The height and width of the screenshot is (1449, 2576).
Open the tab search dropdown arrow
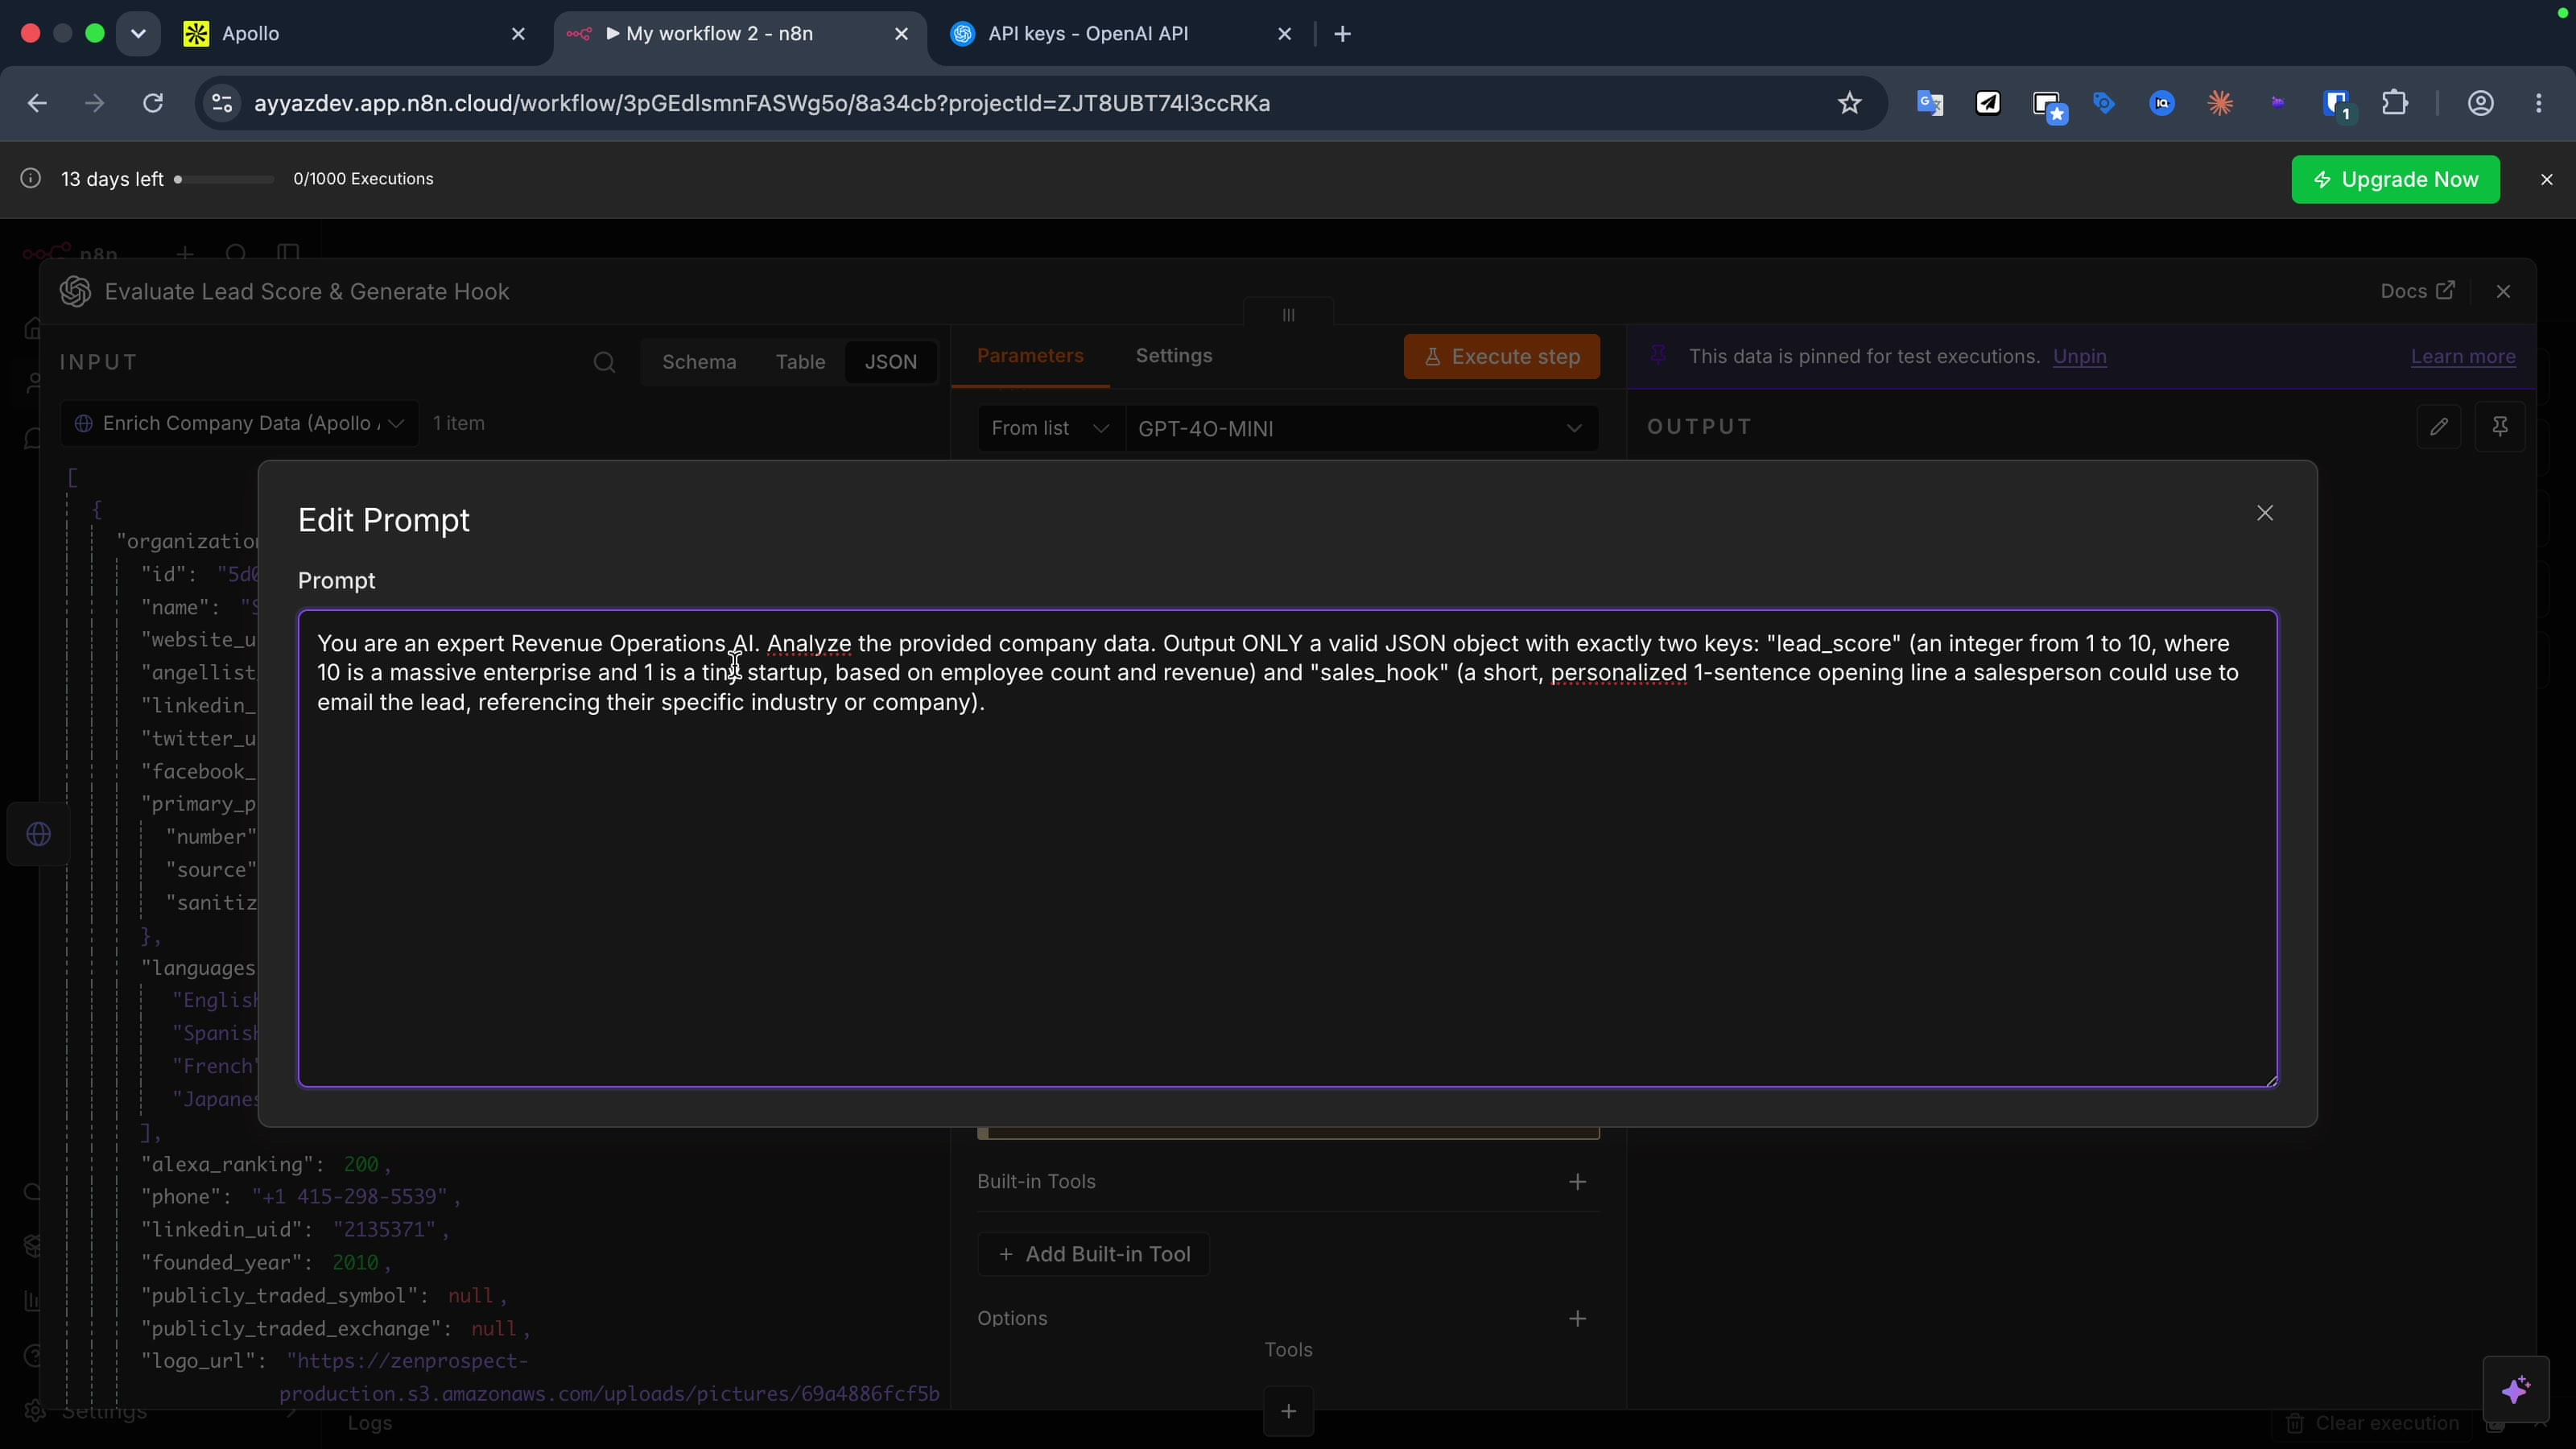(138, 34)
